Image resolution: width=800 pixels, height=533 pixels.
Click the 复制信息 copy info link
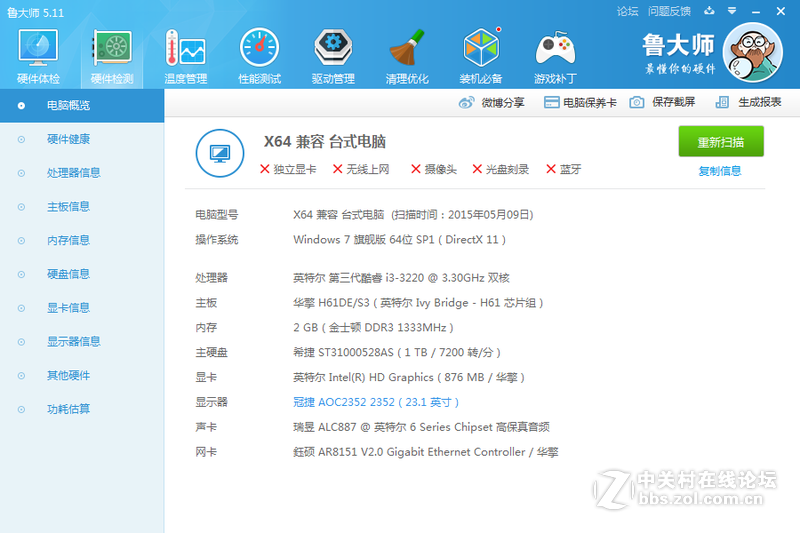720,171
